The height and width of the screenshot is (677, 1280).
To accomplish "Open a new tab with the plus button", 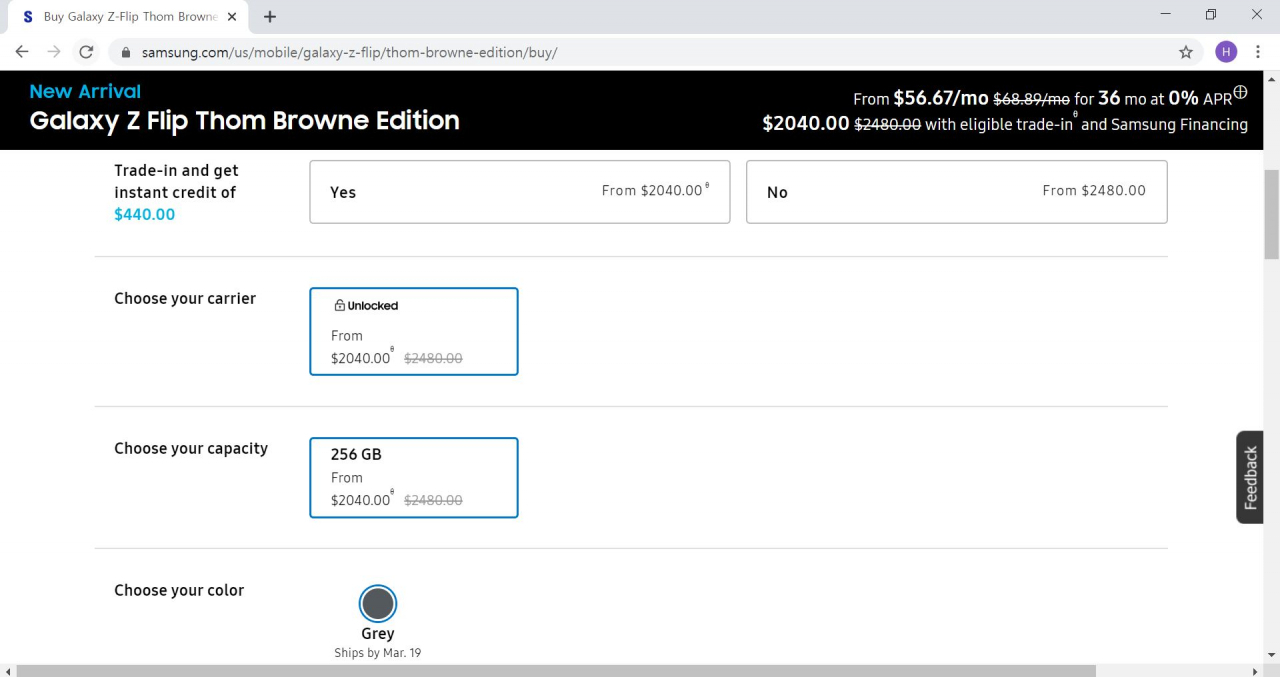I will [x=270, y=17].
